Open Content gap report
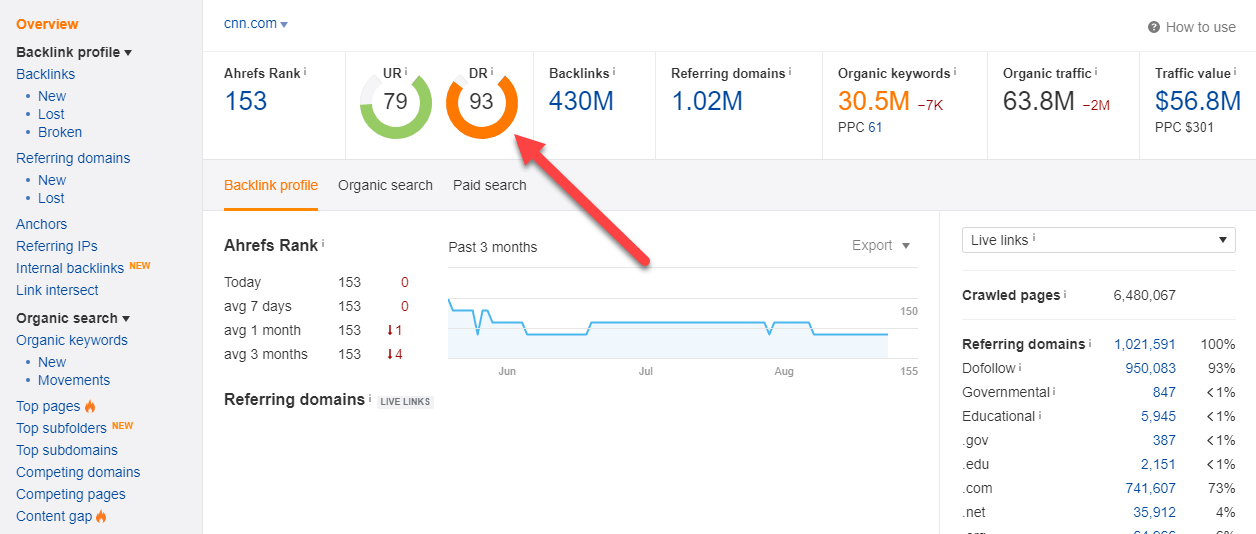This screenshot has width=1256, height=534. pos(54,516)
